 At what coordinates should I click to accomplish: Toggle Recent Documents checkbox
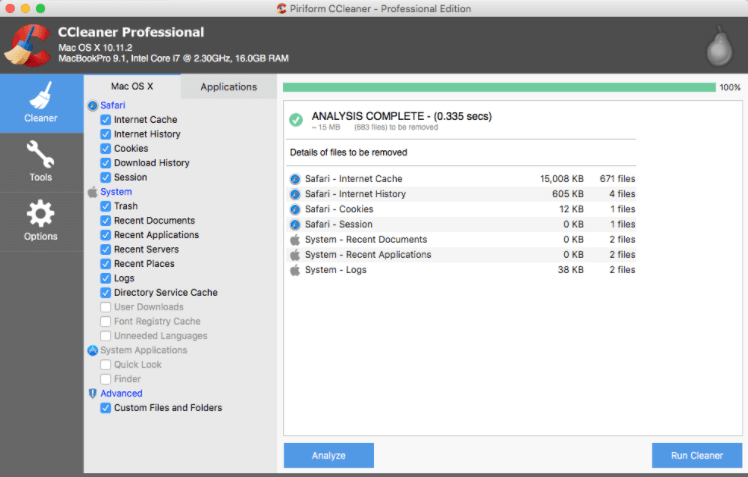pyautogui.click(x=105, y=221)
